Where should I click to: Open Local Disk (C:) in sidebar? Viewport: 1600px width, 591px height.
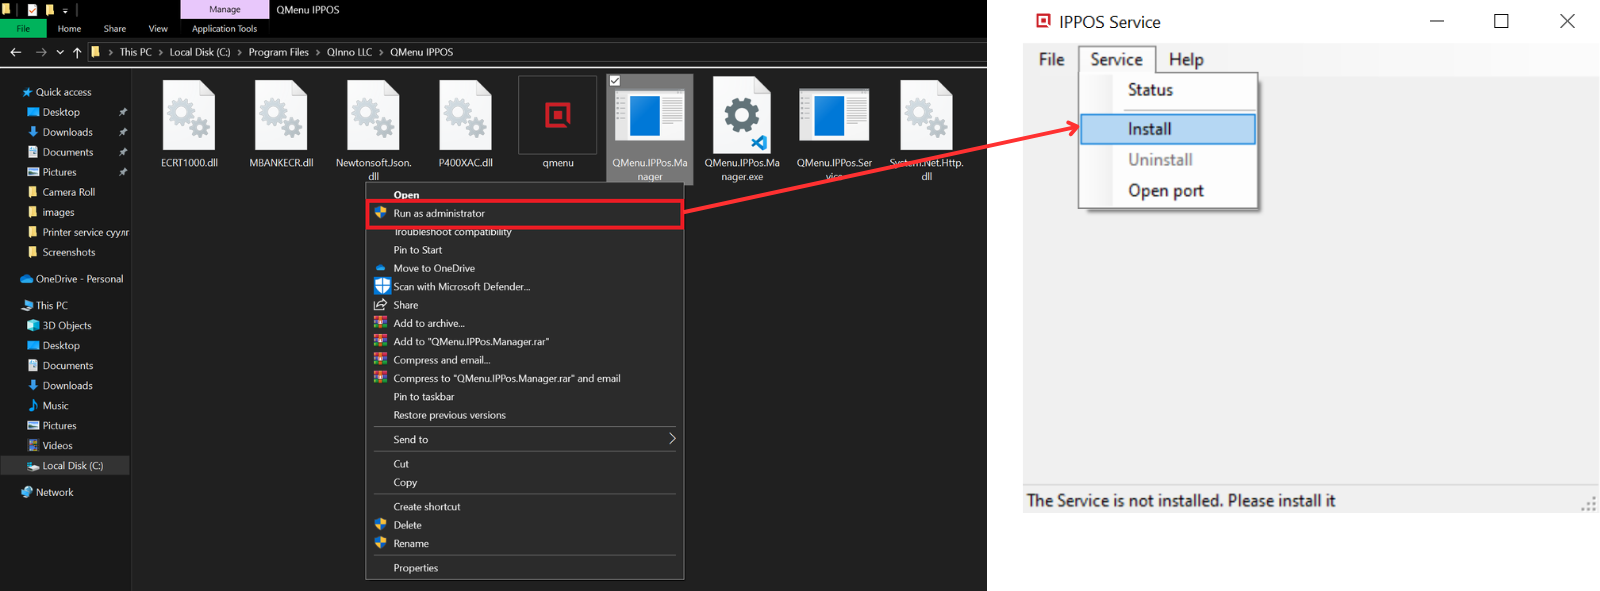(72, 466)
